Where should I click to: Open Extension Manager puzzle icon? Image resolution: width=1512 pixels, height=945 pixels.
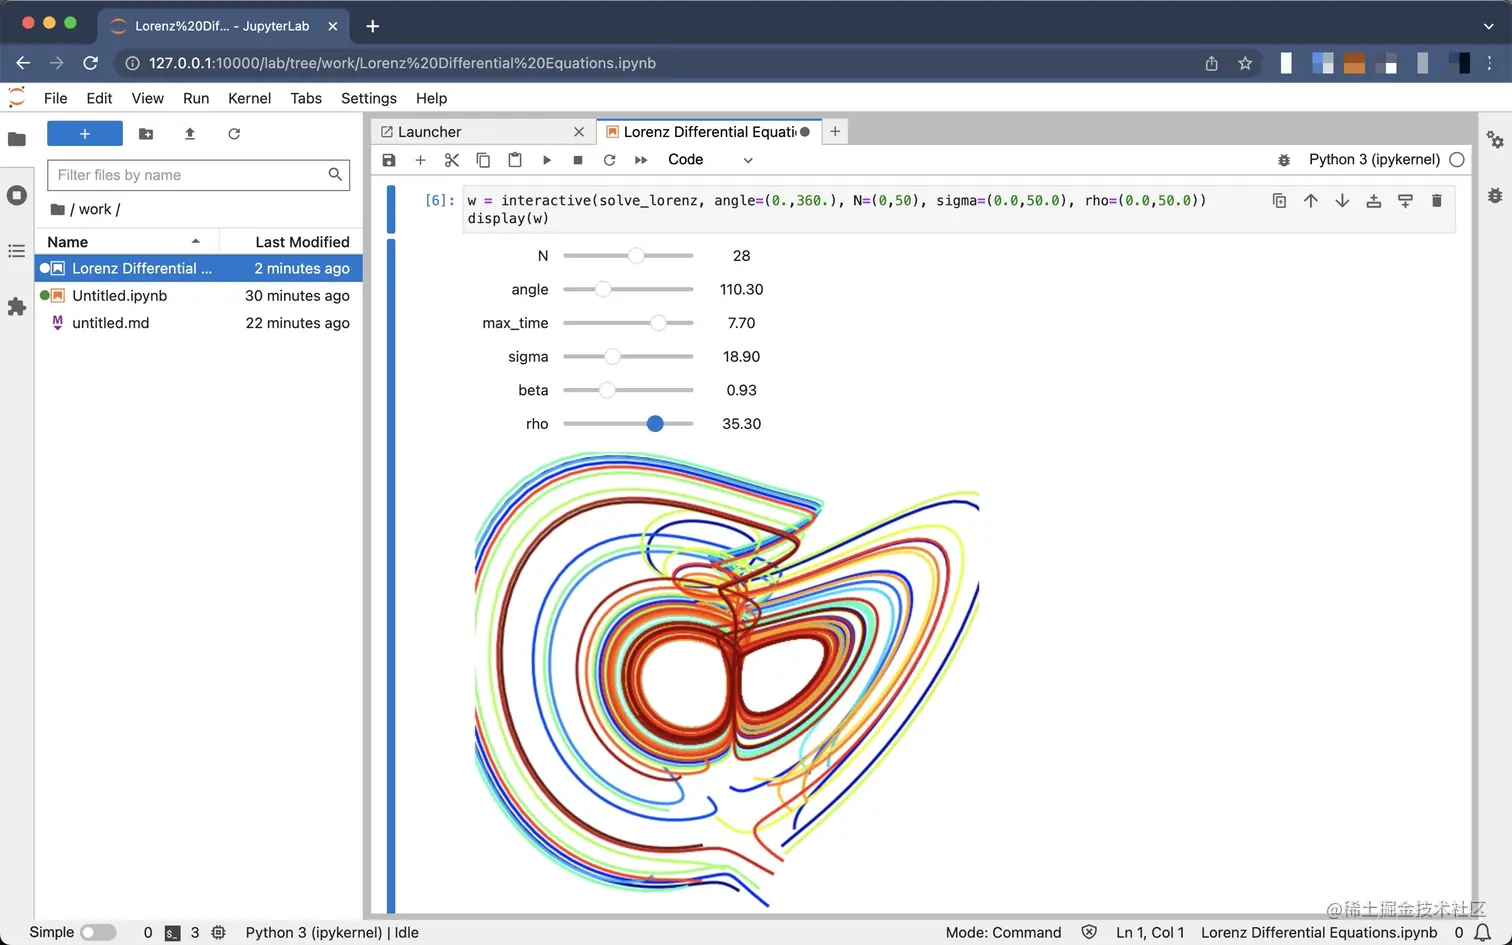coord(17,306)
